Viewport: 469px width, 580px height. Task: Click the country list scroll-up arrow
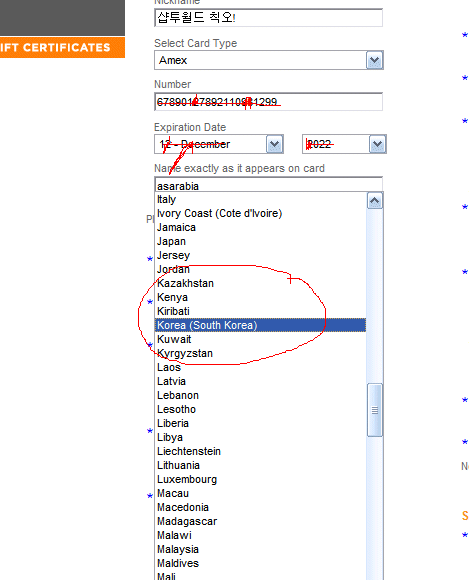click(375, 201)
